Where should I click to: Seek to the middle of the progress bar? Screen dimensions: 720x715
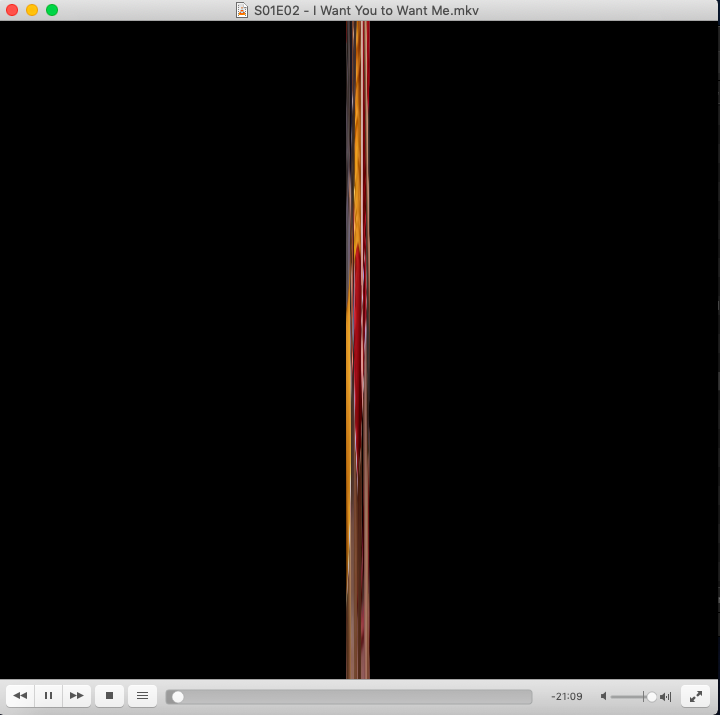click(349, 697)
